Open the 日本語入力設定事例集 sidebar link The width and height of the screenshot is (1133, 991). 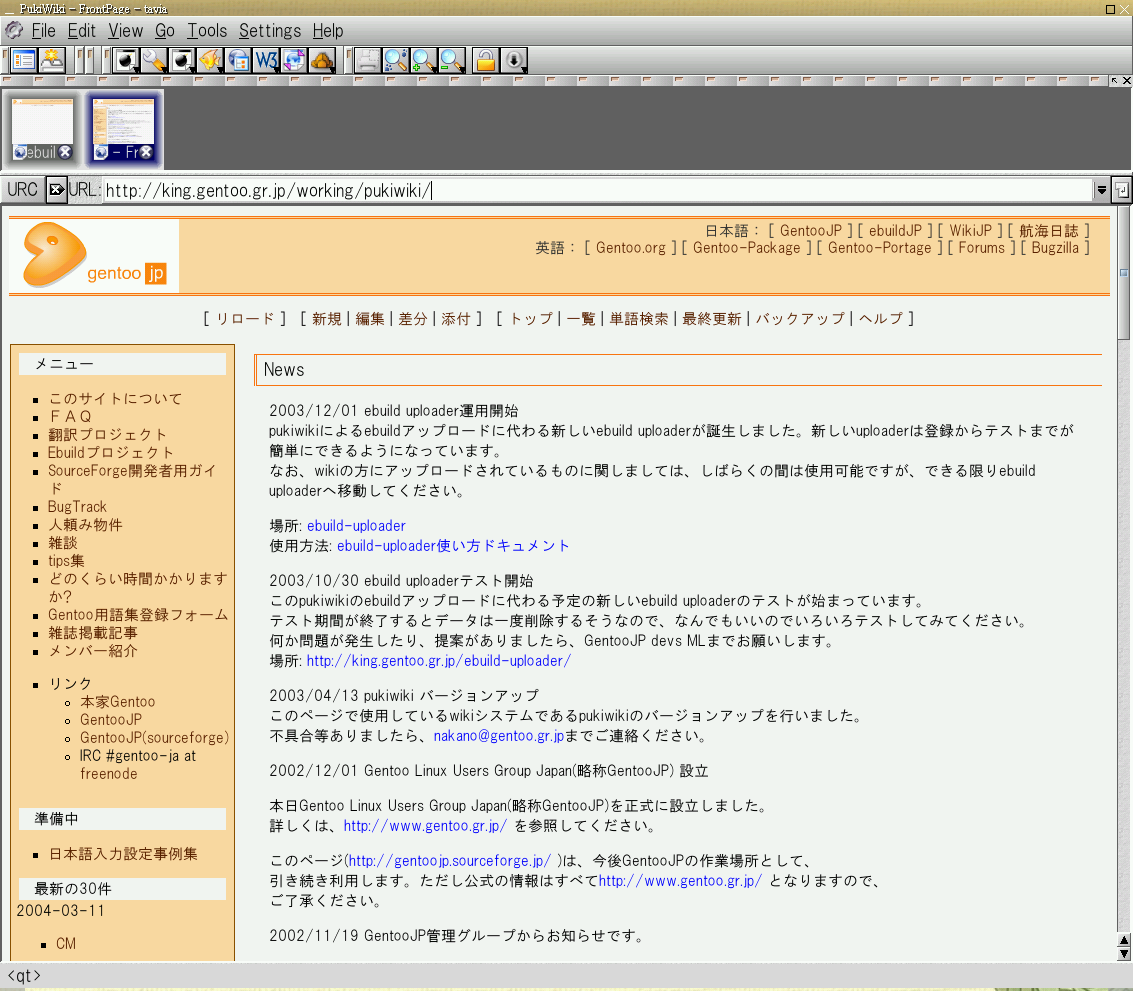[x=124, y=854]
